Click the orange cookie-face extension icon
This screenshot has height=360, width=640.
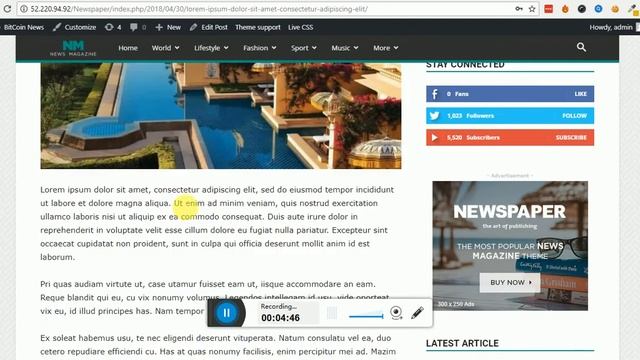615,9
